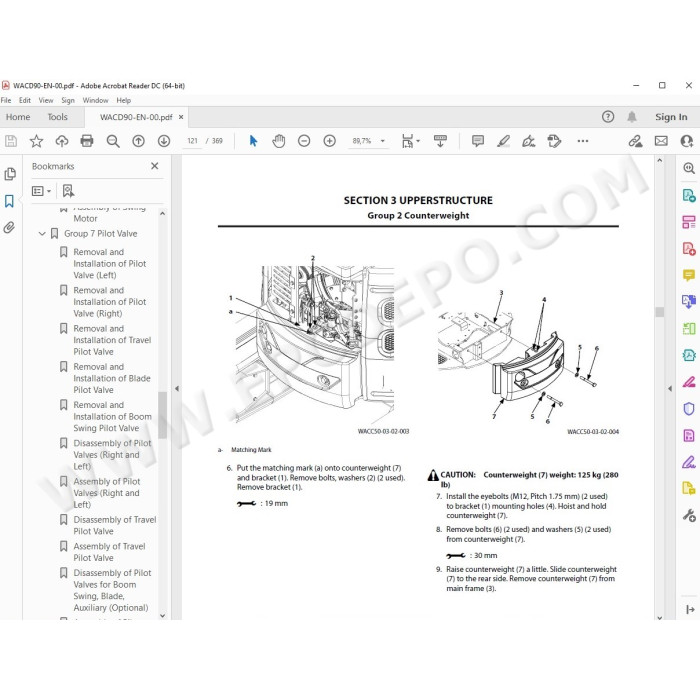This screenshot has height=700, width=700.
Task: Select the highlighter pen tool
Action: point(503,141)
